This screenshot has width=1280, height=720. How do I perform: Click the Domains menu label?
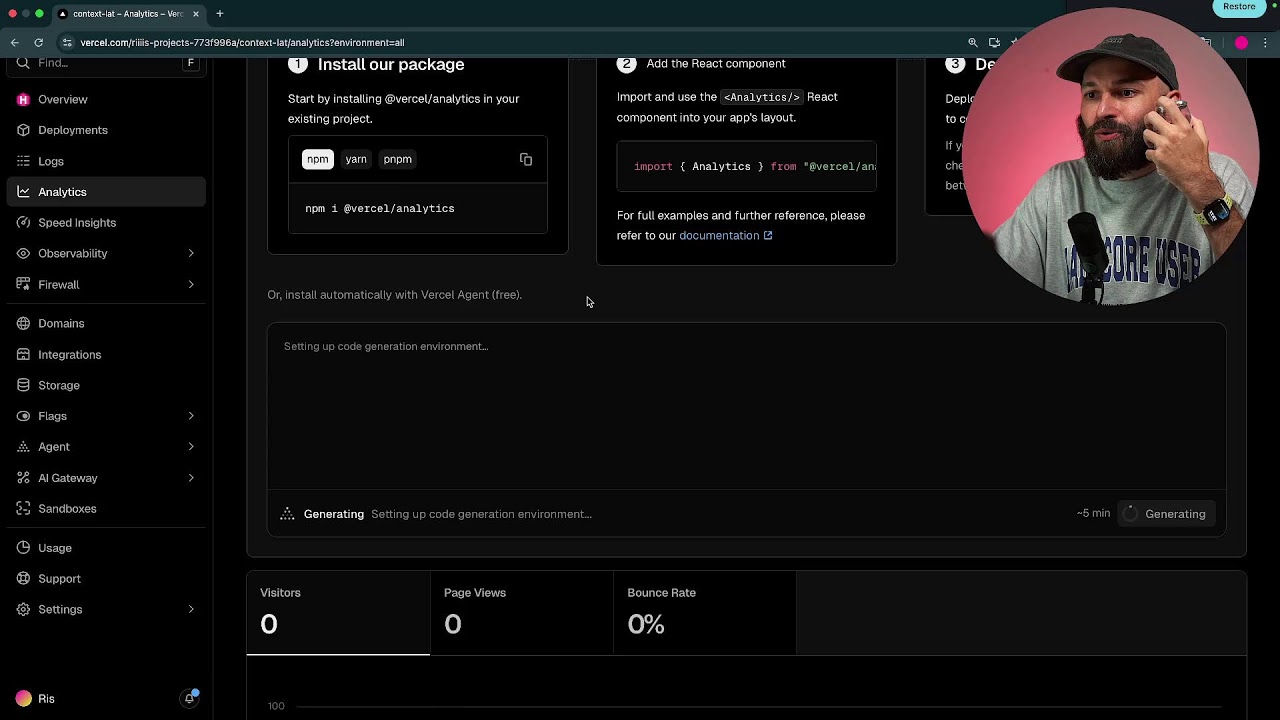pos(61,324)
